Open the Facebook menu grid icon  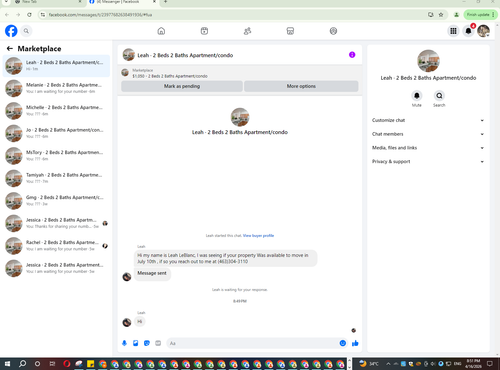[x=453, y=31]
